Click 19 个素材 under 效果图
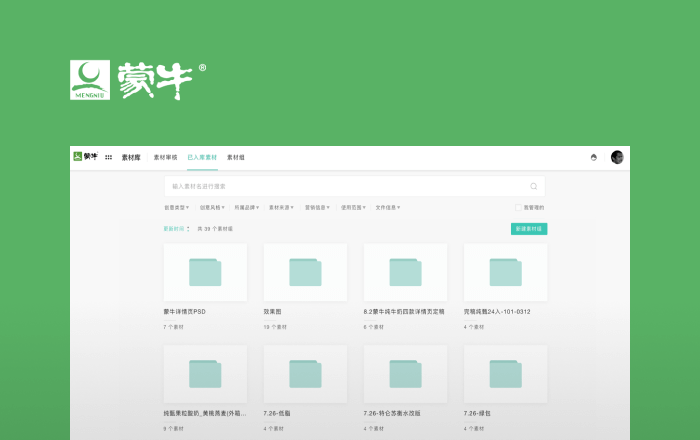Image resolution: width=700 pixels, height=440 pixels. coord(275,327)
